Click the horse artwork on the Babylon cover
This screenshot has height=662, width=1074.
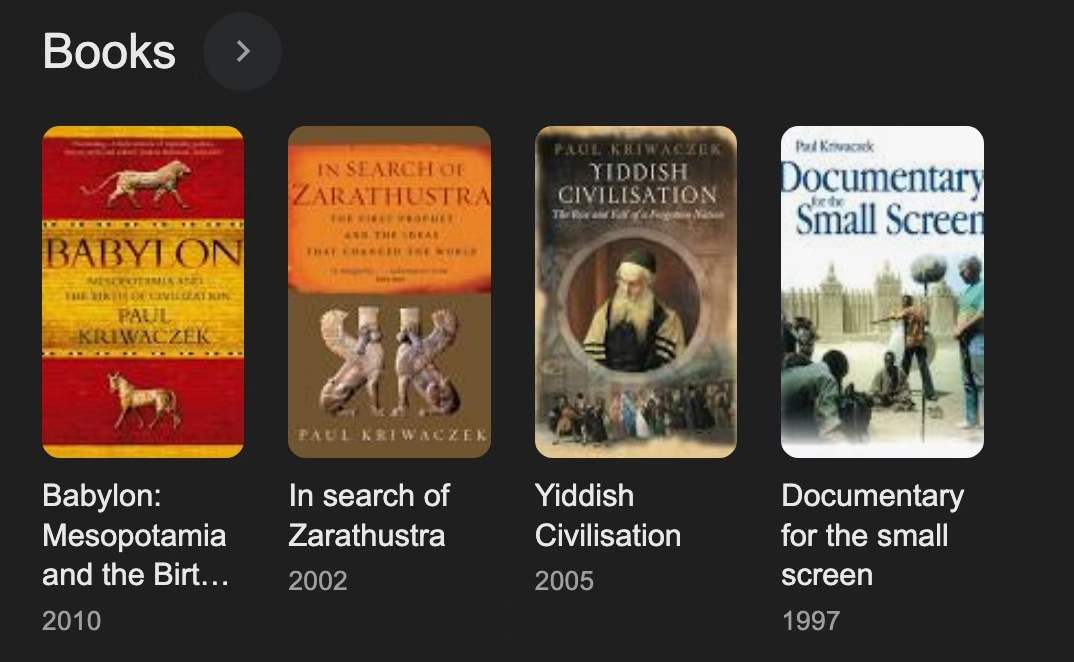144,401
